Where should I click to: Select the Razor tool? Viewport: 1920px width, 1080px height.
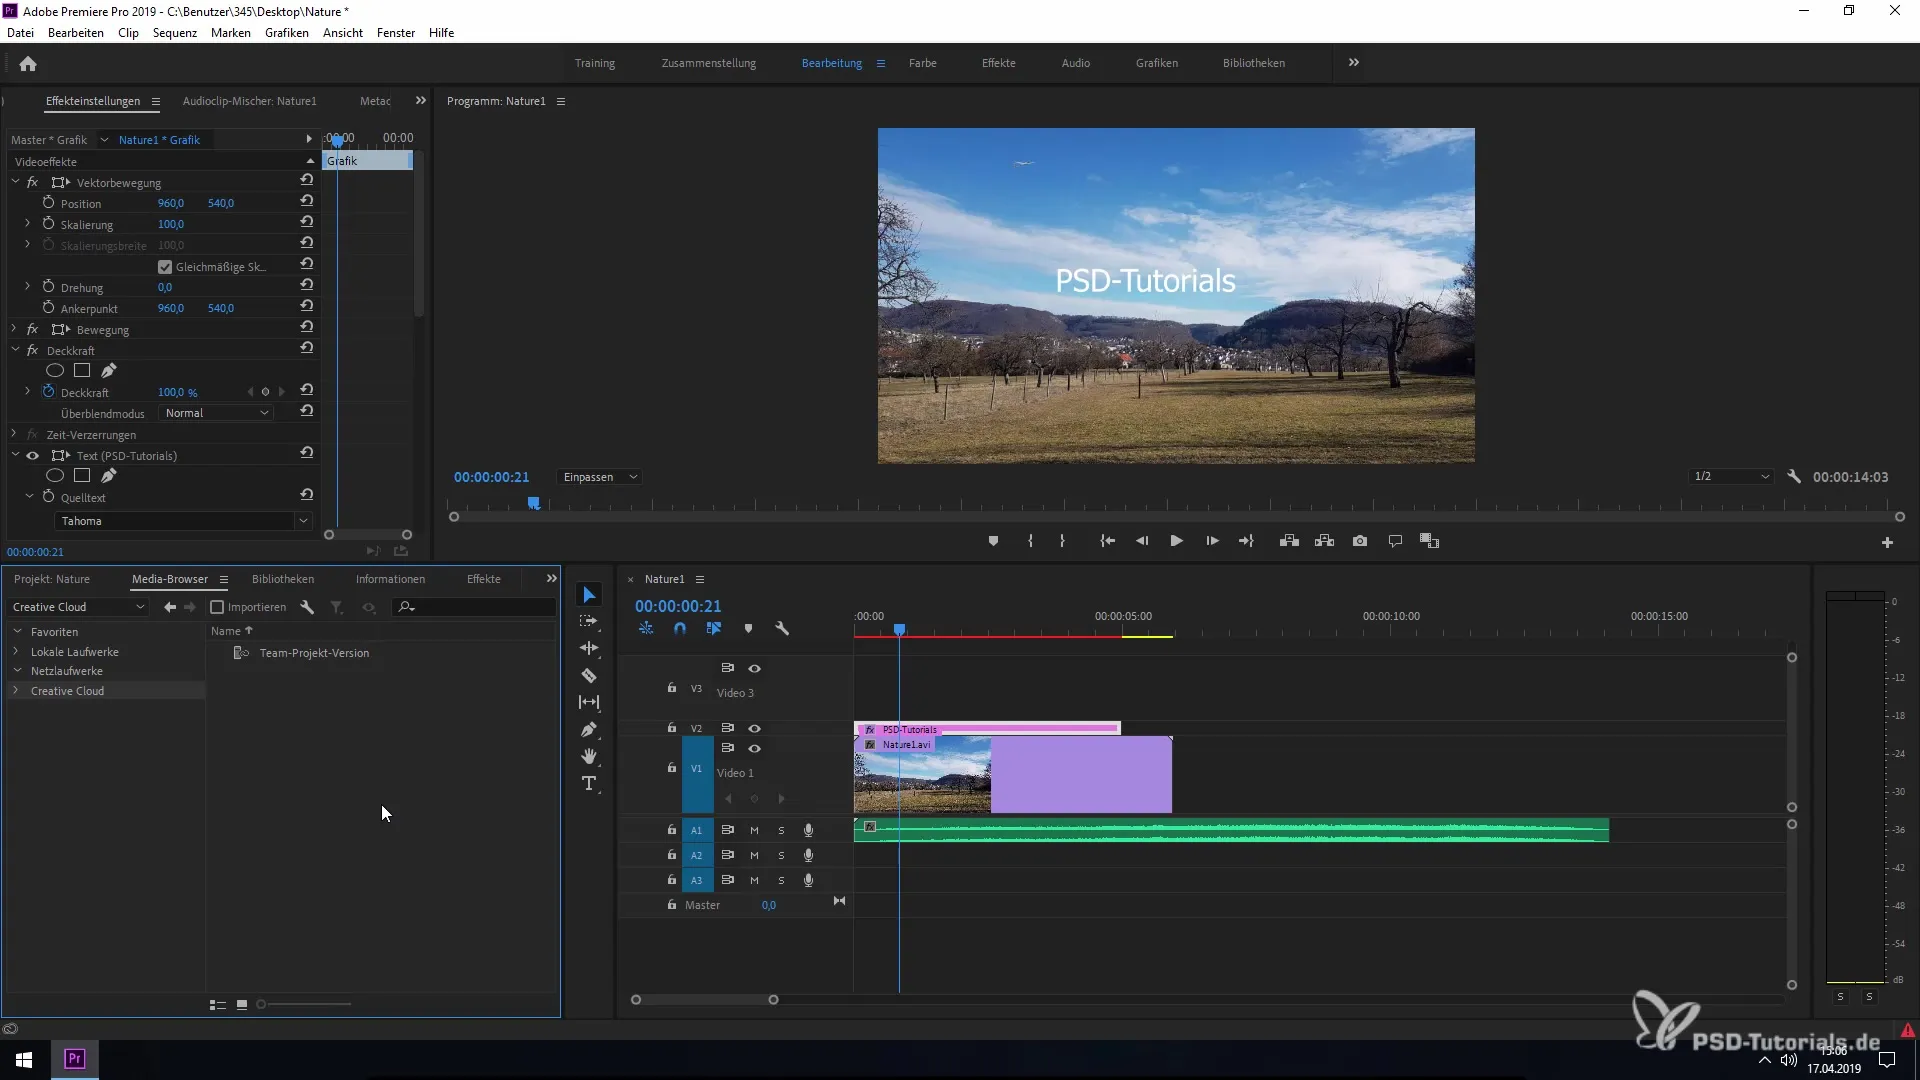click(x=589, y=675)
